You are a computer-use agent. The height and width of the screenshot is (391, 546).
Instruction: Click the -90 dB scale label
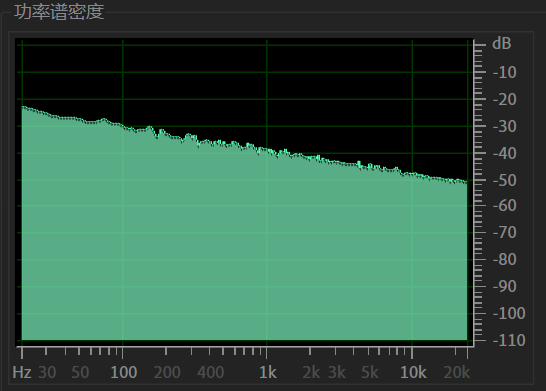click(x=505, y=287)
